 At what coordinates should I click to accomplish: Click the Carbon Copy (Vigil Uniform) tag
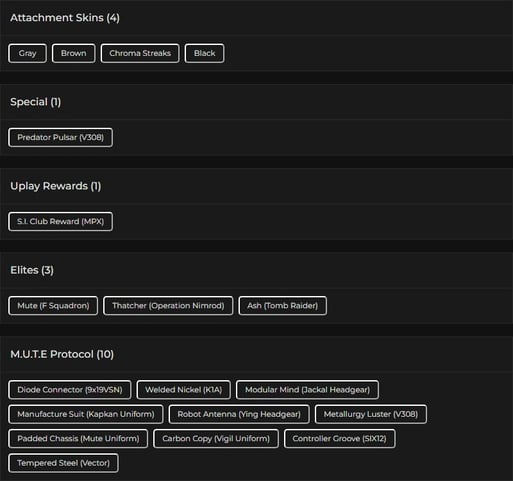pyautogui.click(x=216, y=439)
